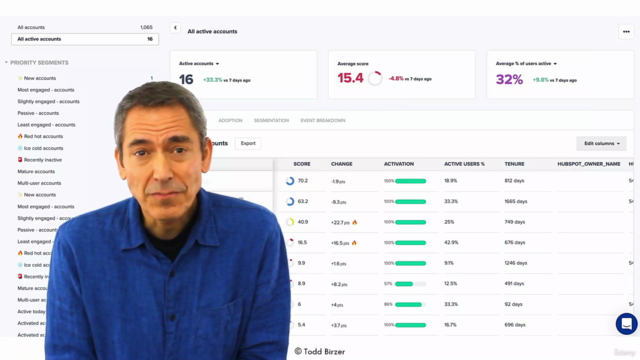Switch to the Segmentation tab
The width and height of the screenshot is (640, 360).
click(271, 120)
